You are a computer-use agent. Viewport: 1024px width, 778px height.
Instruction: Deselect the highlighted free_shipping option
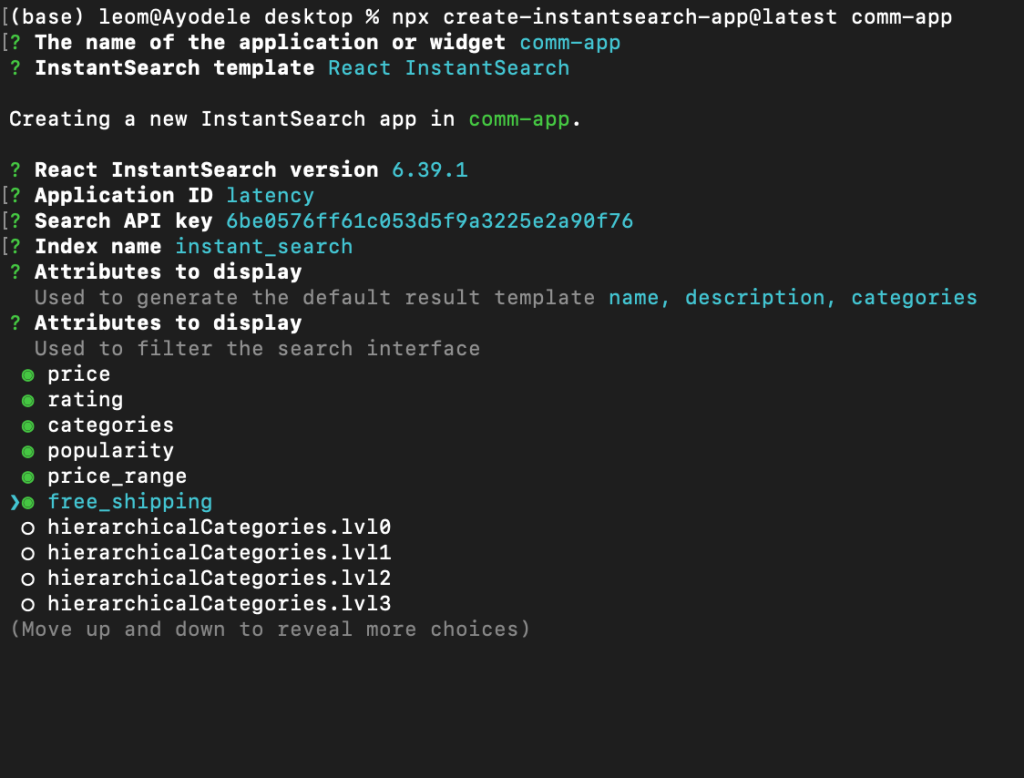click(130, 501)
